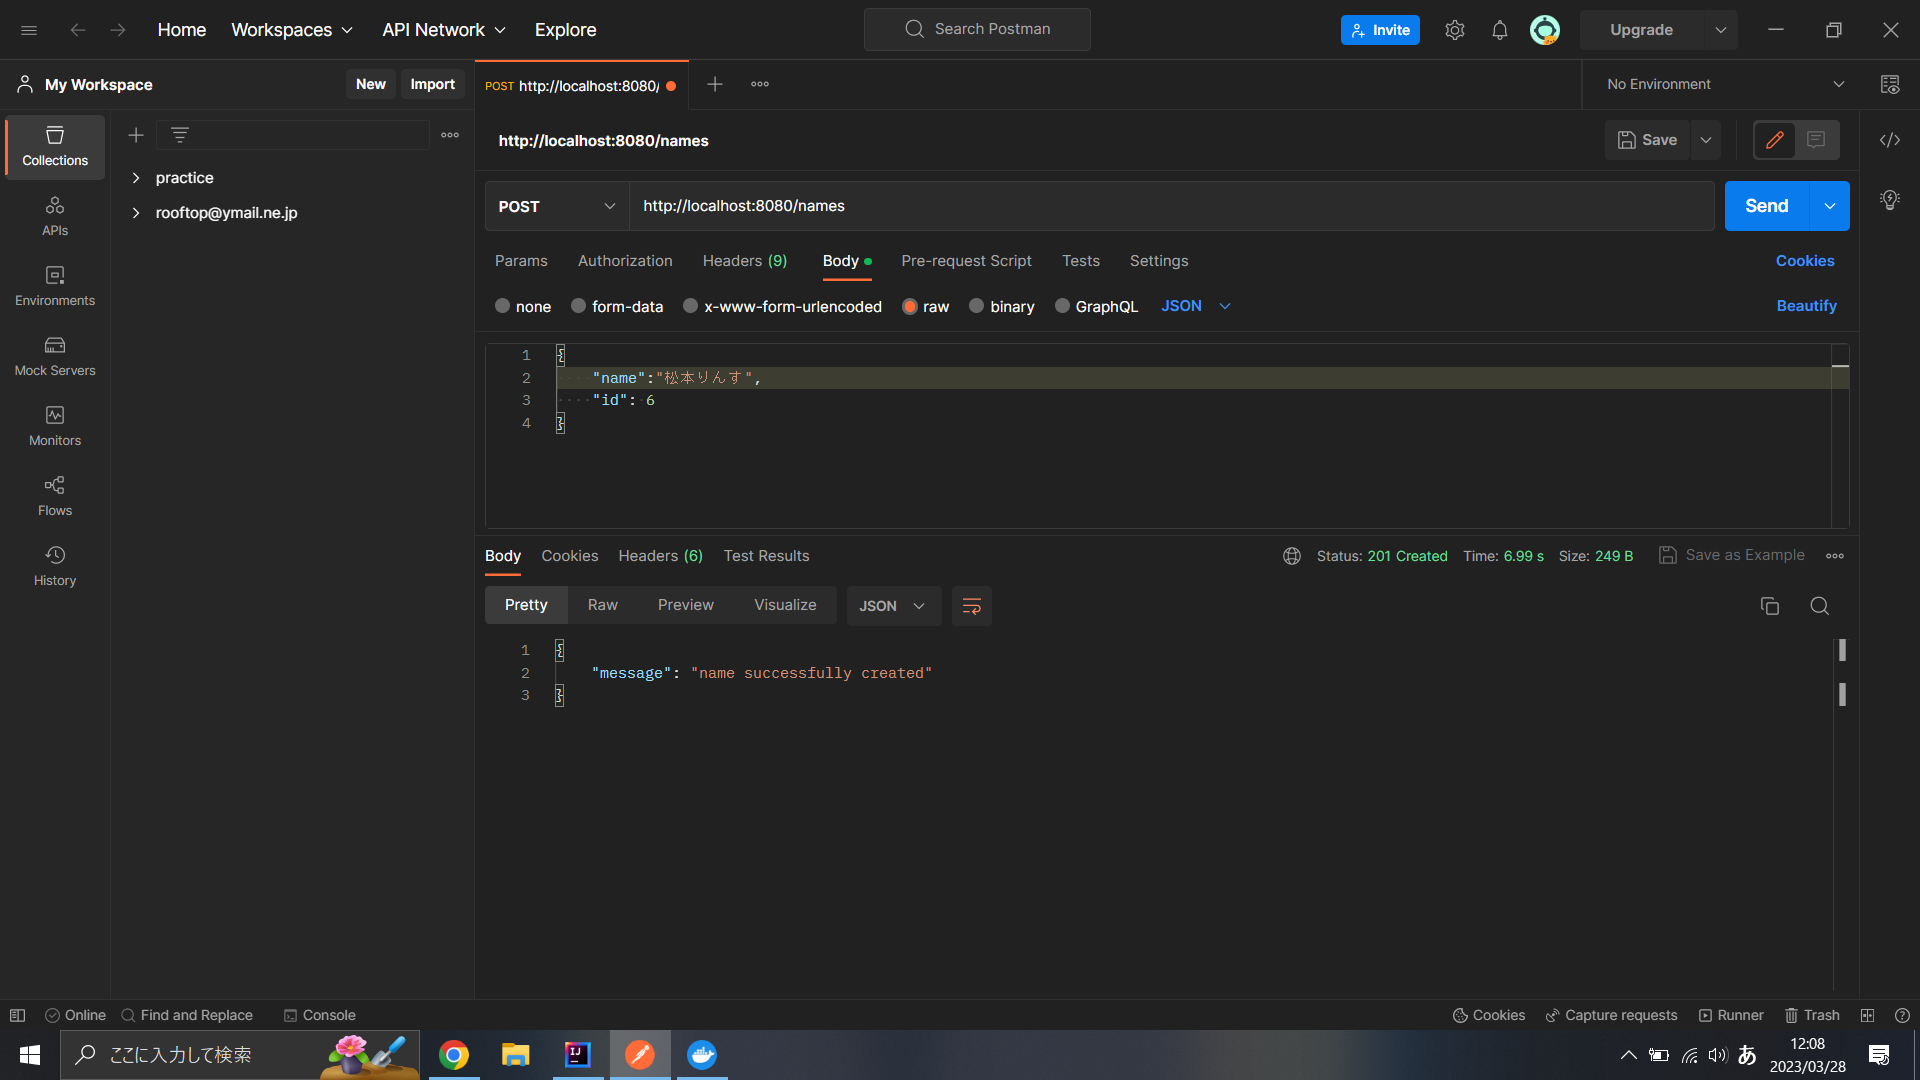This screenshot has width=1920, height=1080.
Task: Open the Environments sidebar section
Action: 55,286
